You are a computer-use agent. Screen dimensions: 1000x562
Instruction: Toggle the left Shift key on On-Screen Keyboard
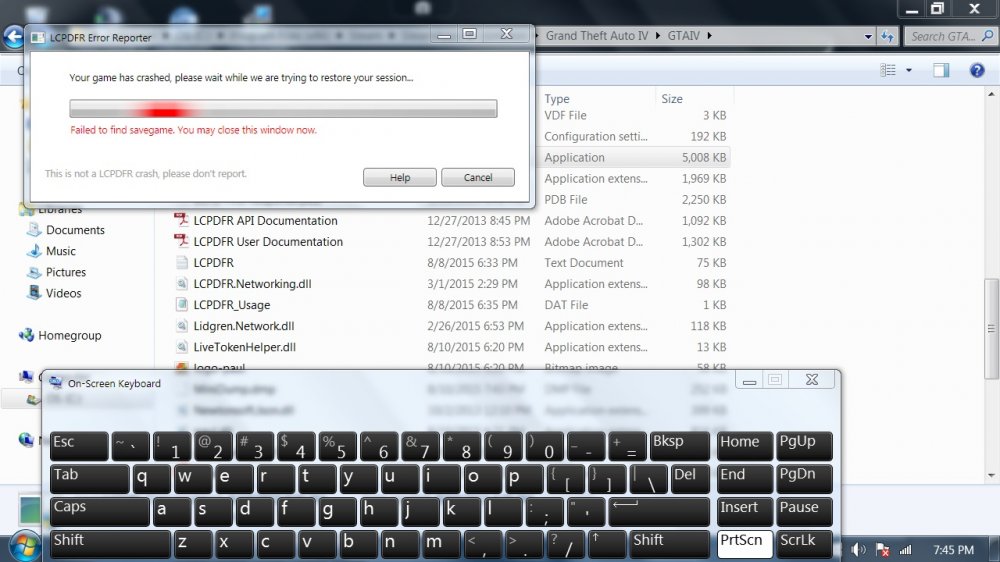(x=110, y=545)
